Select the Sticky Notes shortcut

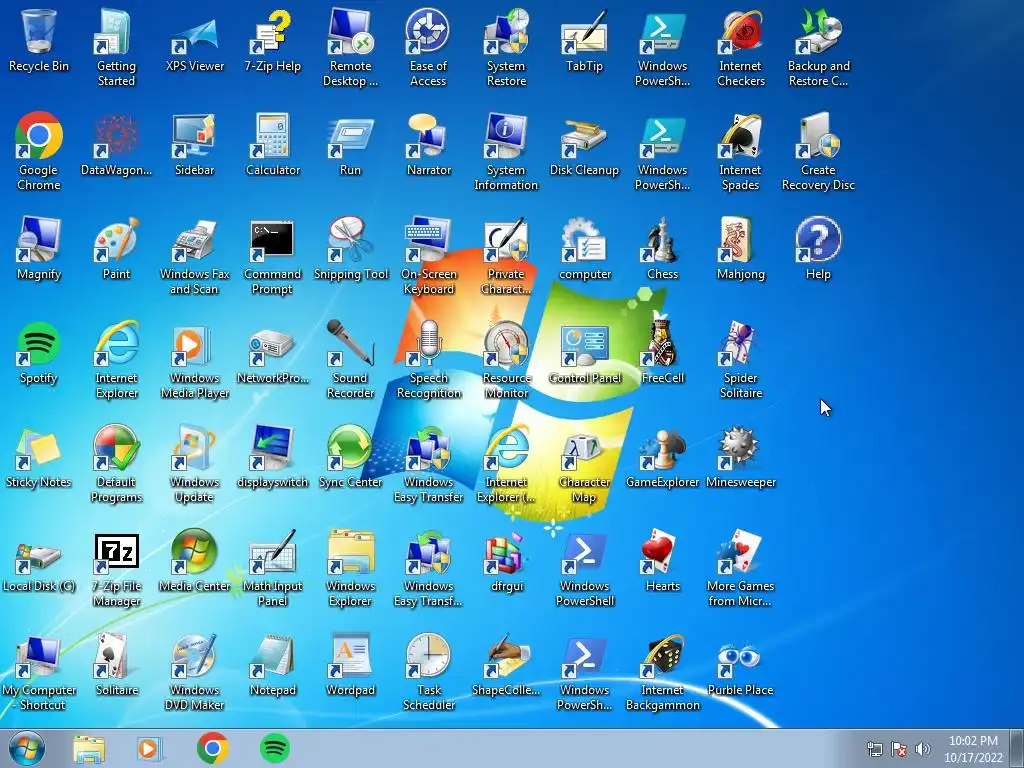[39, 456]
